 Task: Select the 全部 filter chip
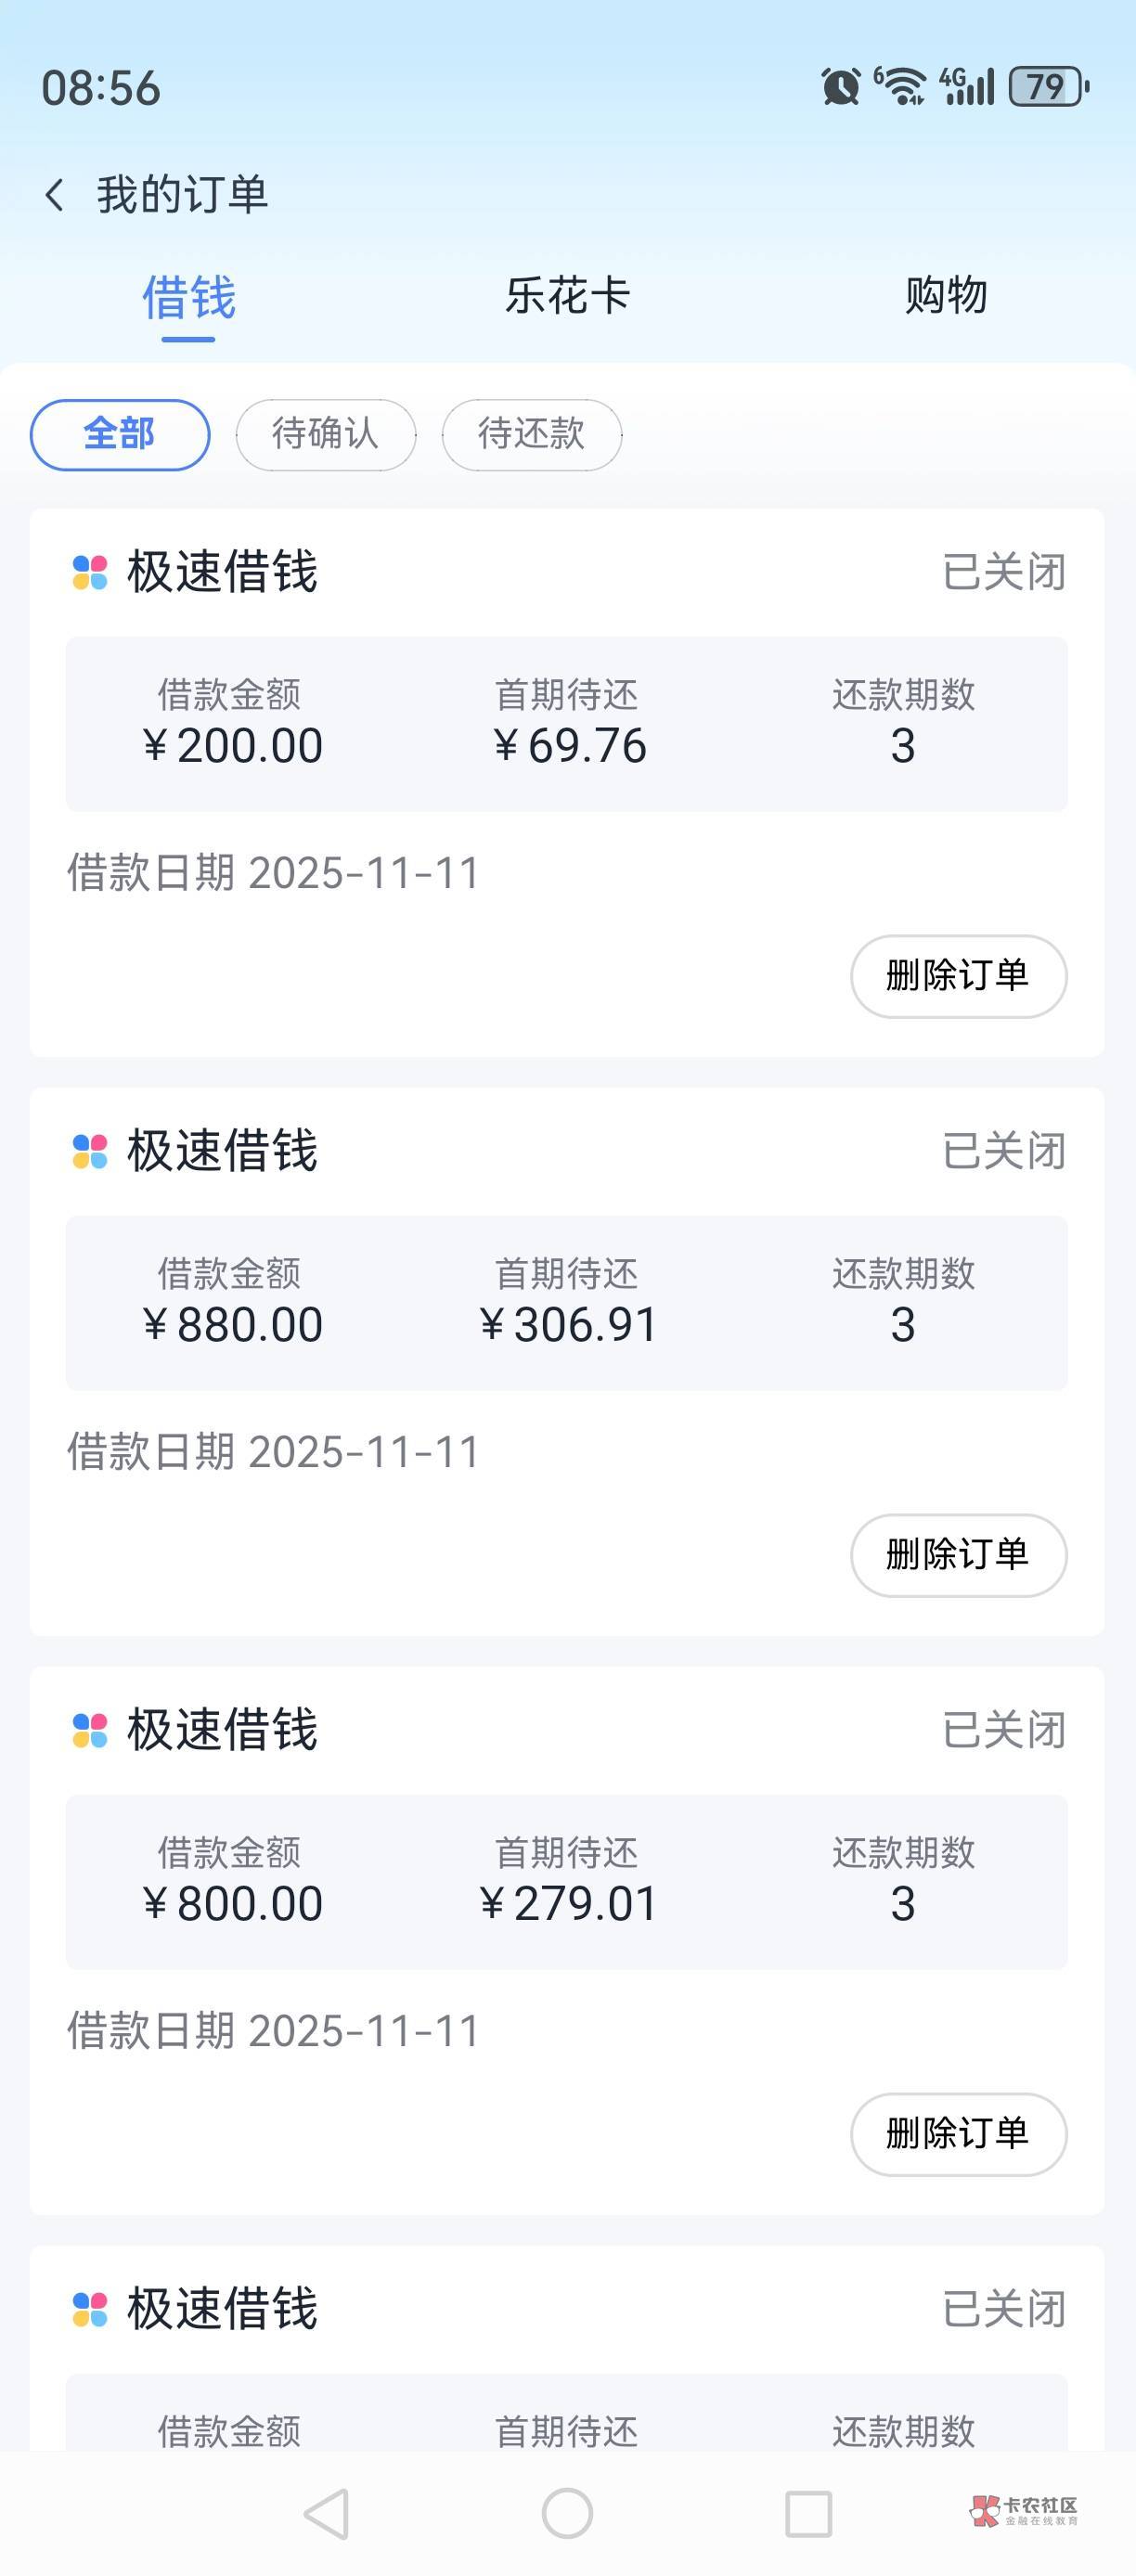pyautogui.click(x=120, y=435)
